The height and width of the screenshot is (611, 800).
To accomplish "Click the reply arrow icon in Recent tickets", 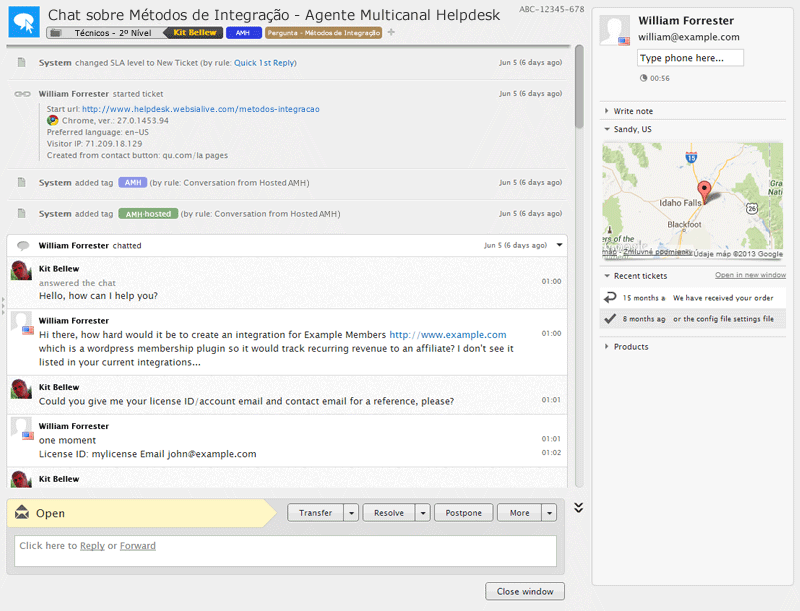I will (x=610, y=297).
